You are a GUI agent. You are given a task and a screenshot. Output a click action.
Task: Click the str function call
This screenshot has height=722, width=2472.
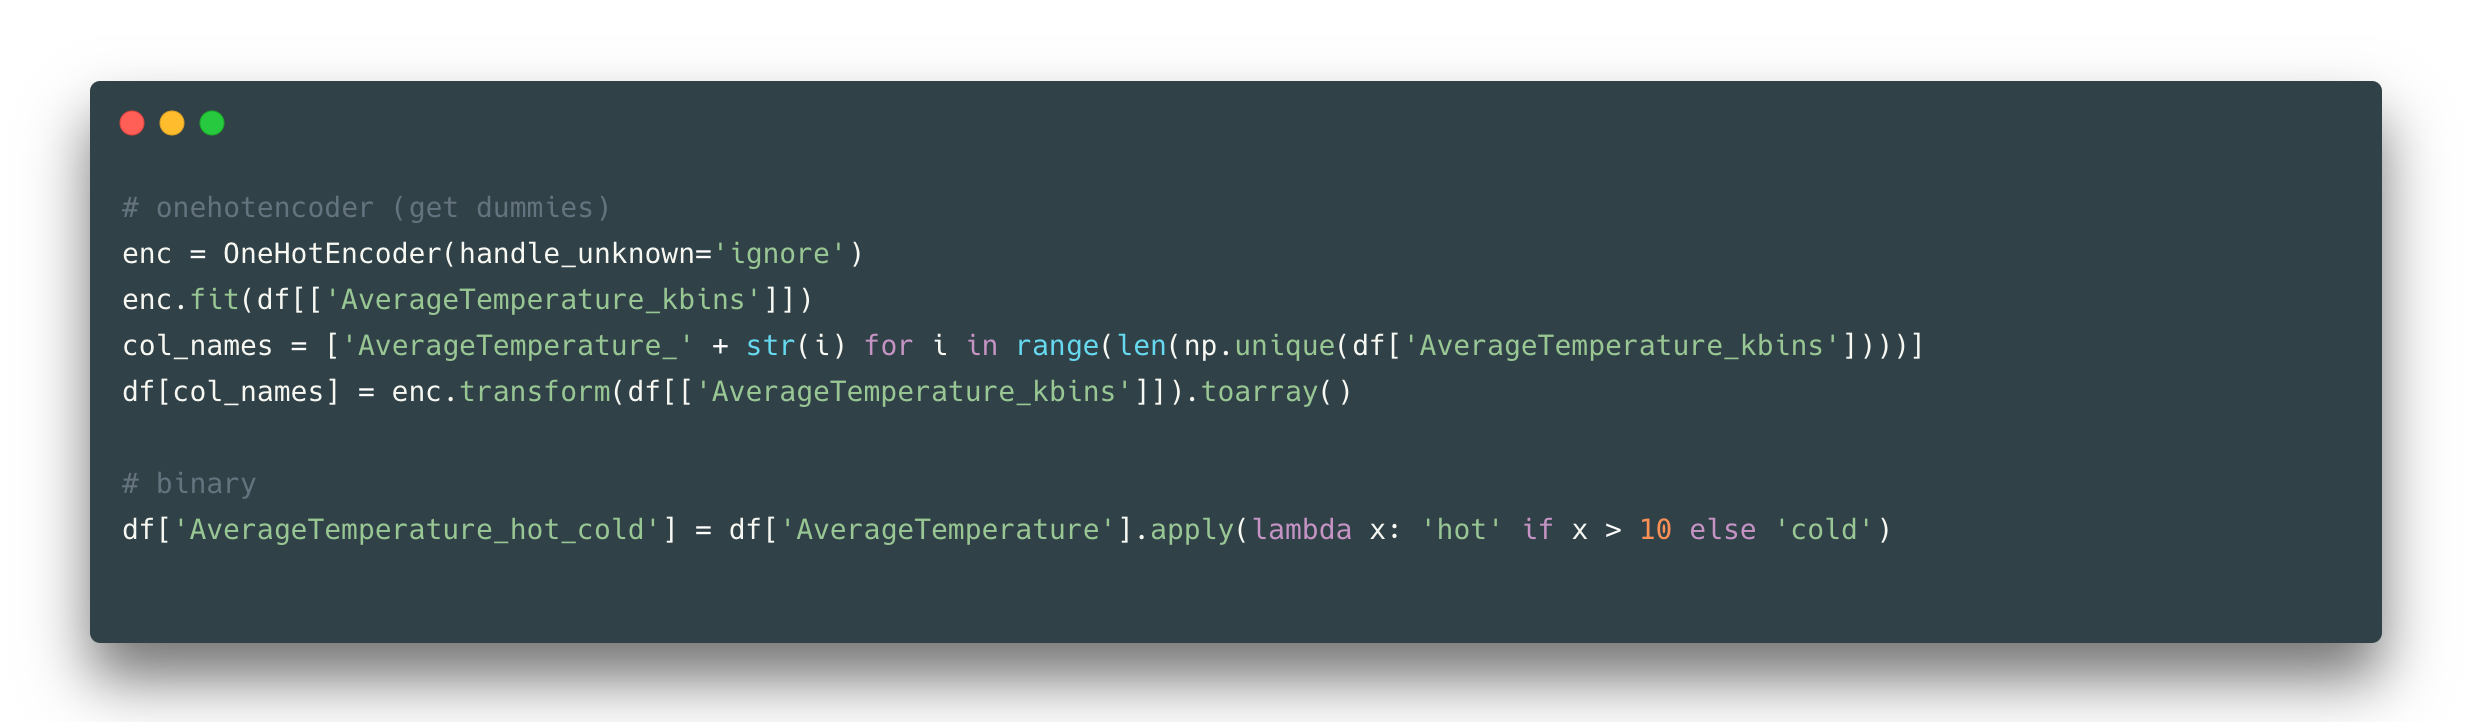(x=770, y=346)
